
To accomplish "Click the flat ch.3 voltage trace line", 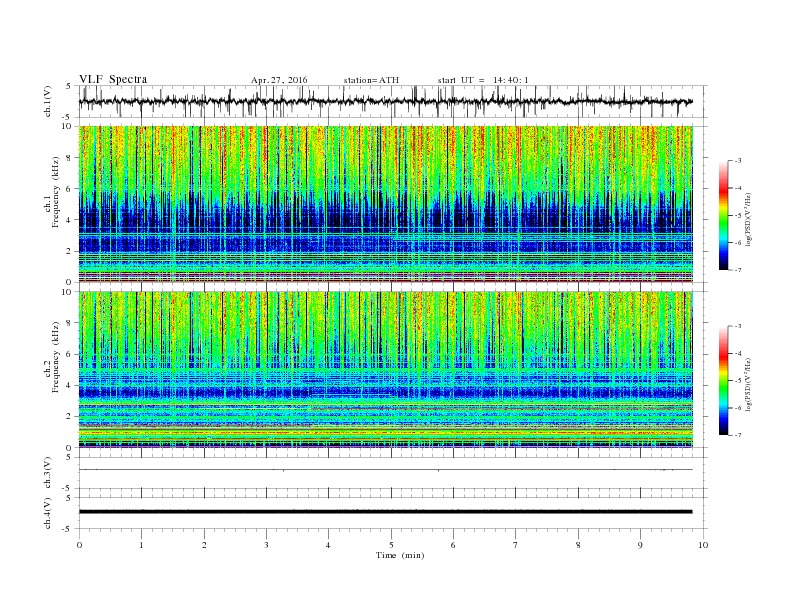I will pos(385,470).
